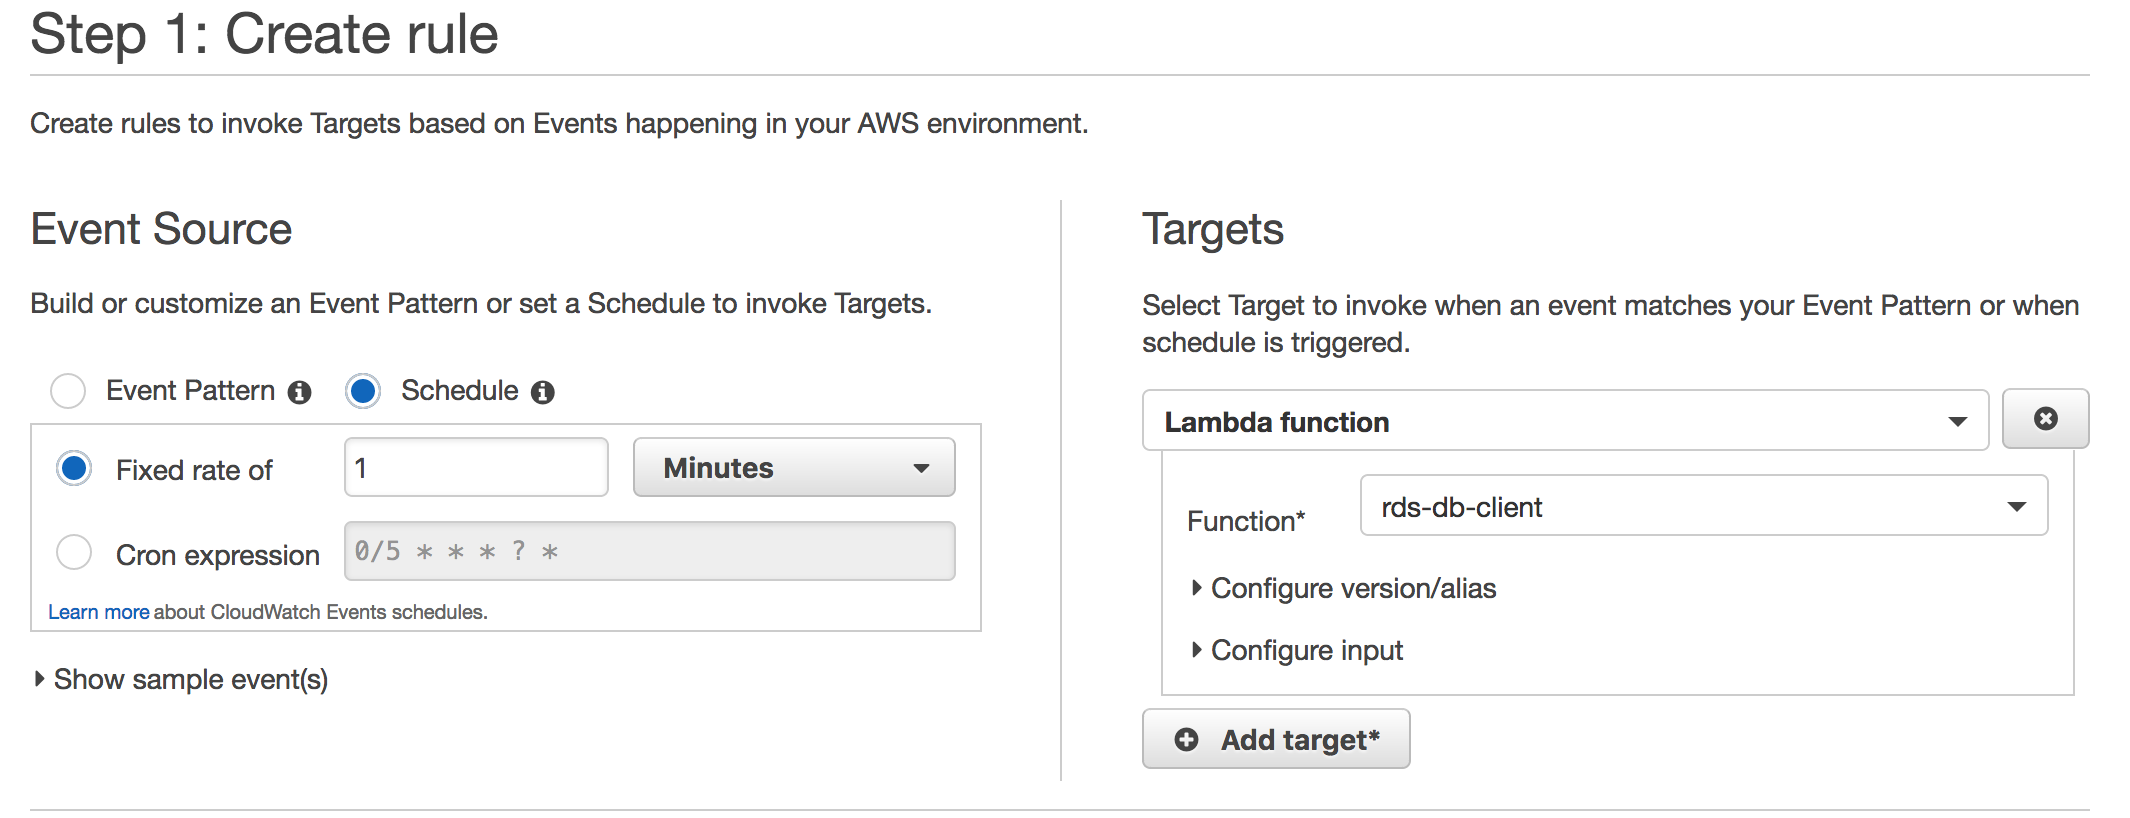Open the Lambda function target type dropdown
This screenshot has height=818, width=2130.
point(1565,421)
